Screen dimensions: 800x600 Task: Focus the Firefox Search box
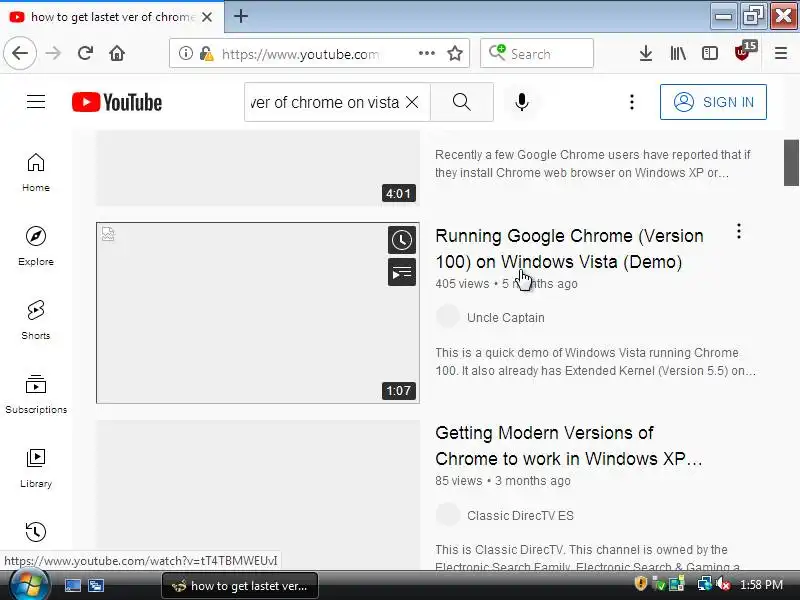(x=537, y=53)
